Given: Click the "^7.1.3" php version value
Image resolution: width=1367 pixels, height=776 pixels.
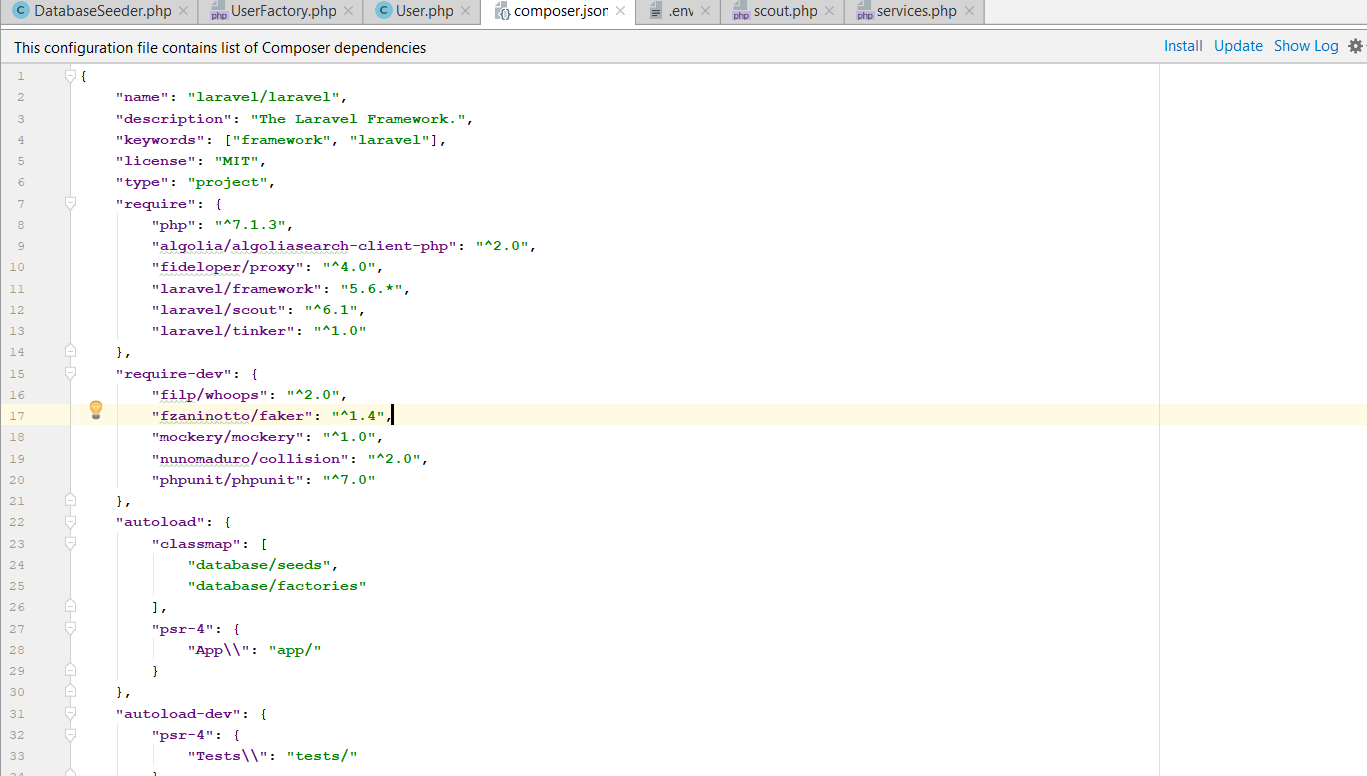Looking at the screenshot, I should coord(250,225).
